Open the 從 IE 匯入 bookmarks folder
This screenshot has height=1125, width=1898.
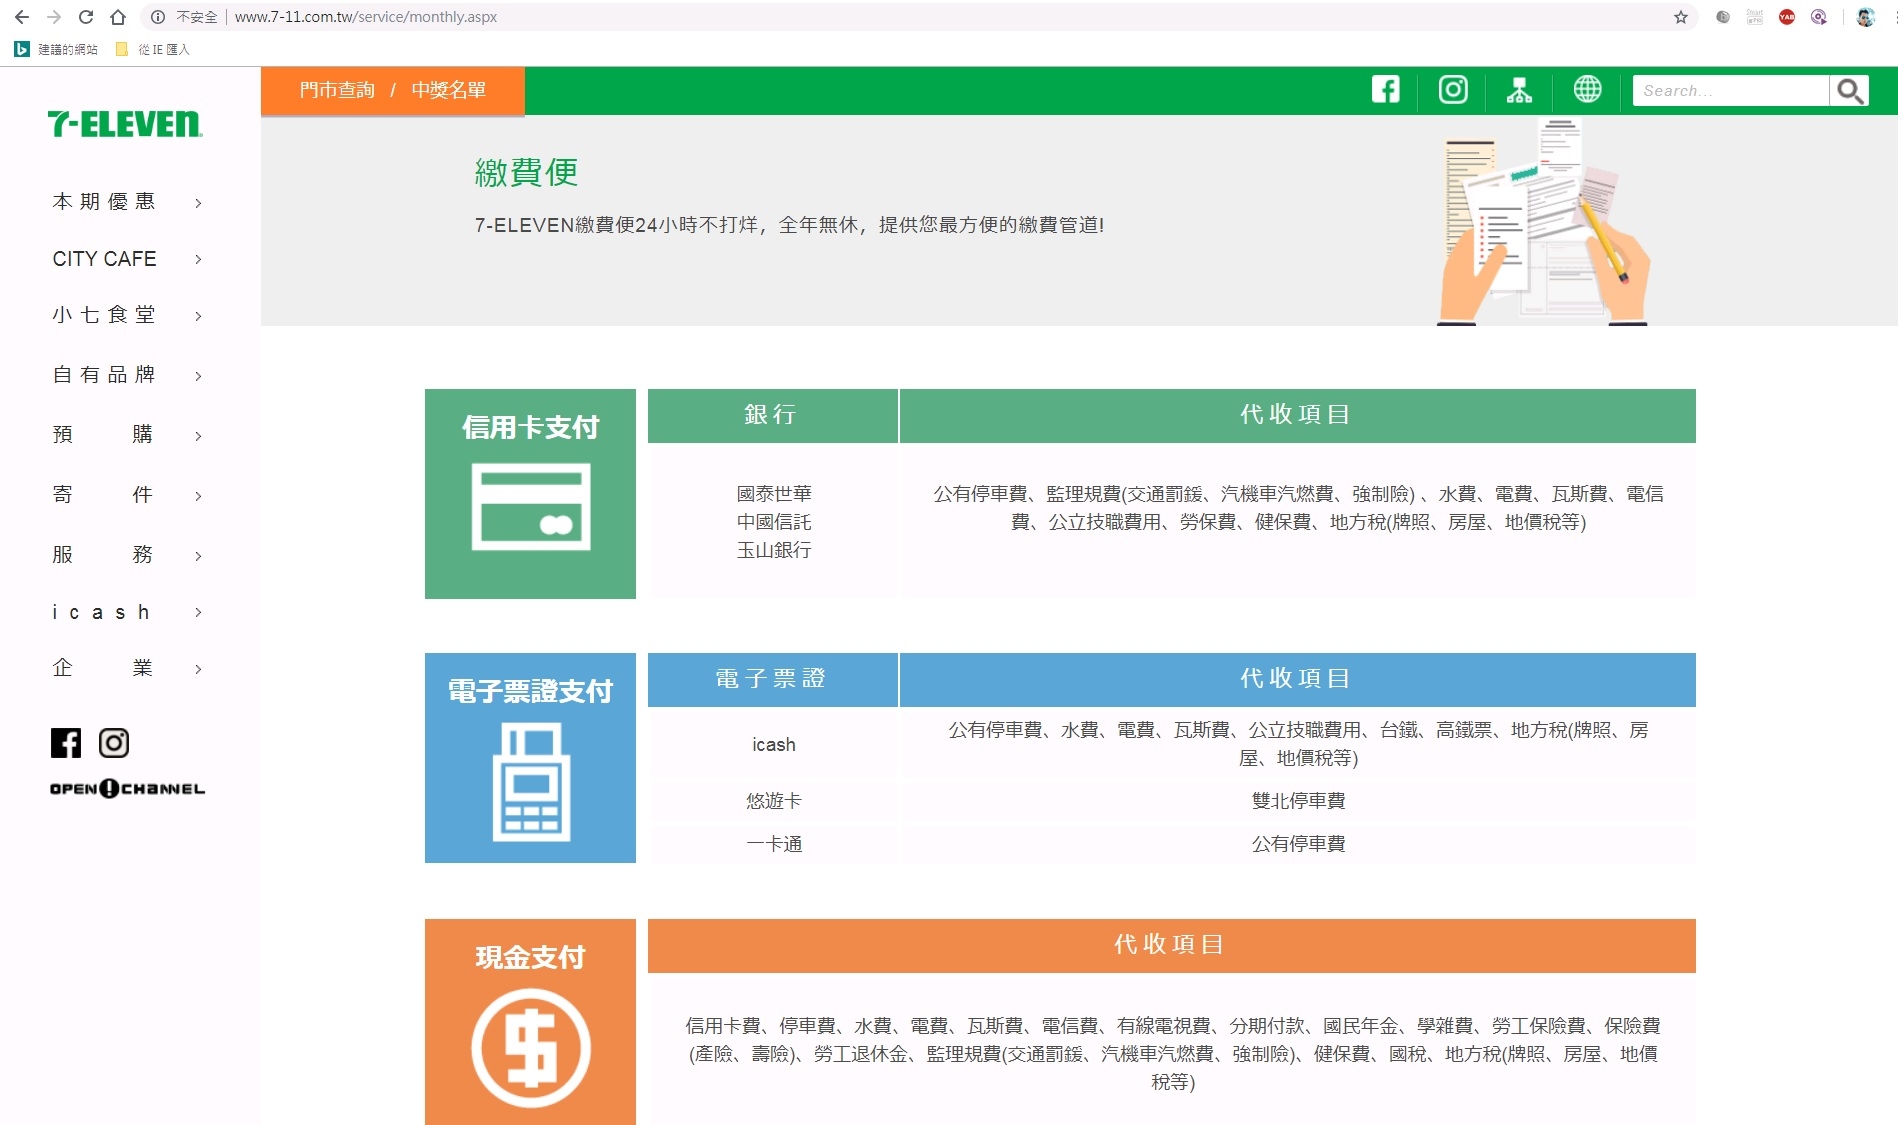click(x=153, y=49)
